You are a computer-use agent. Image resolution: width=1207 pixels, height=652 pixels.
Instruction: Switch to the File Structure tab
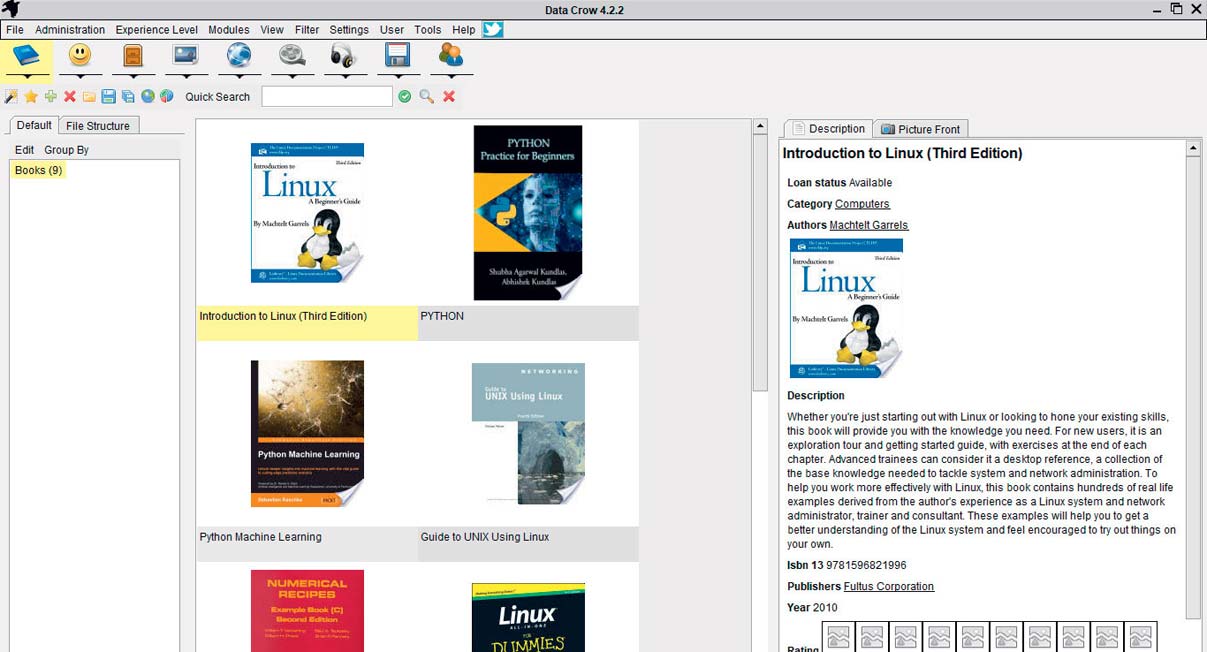pyautogui.click(x=98, y=126)
